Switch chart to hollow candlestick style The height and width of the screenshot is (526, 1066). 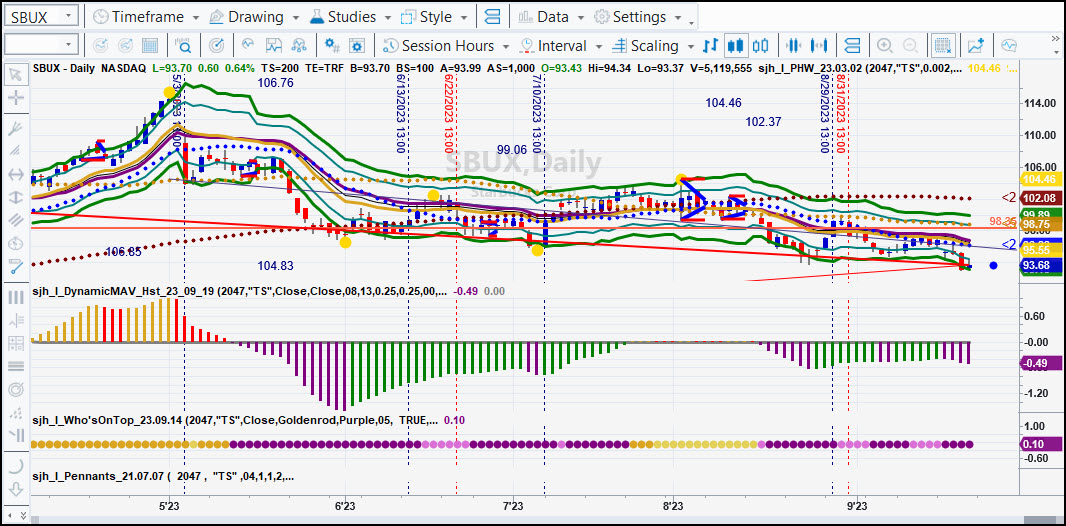tap(760, 46)
